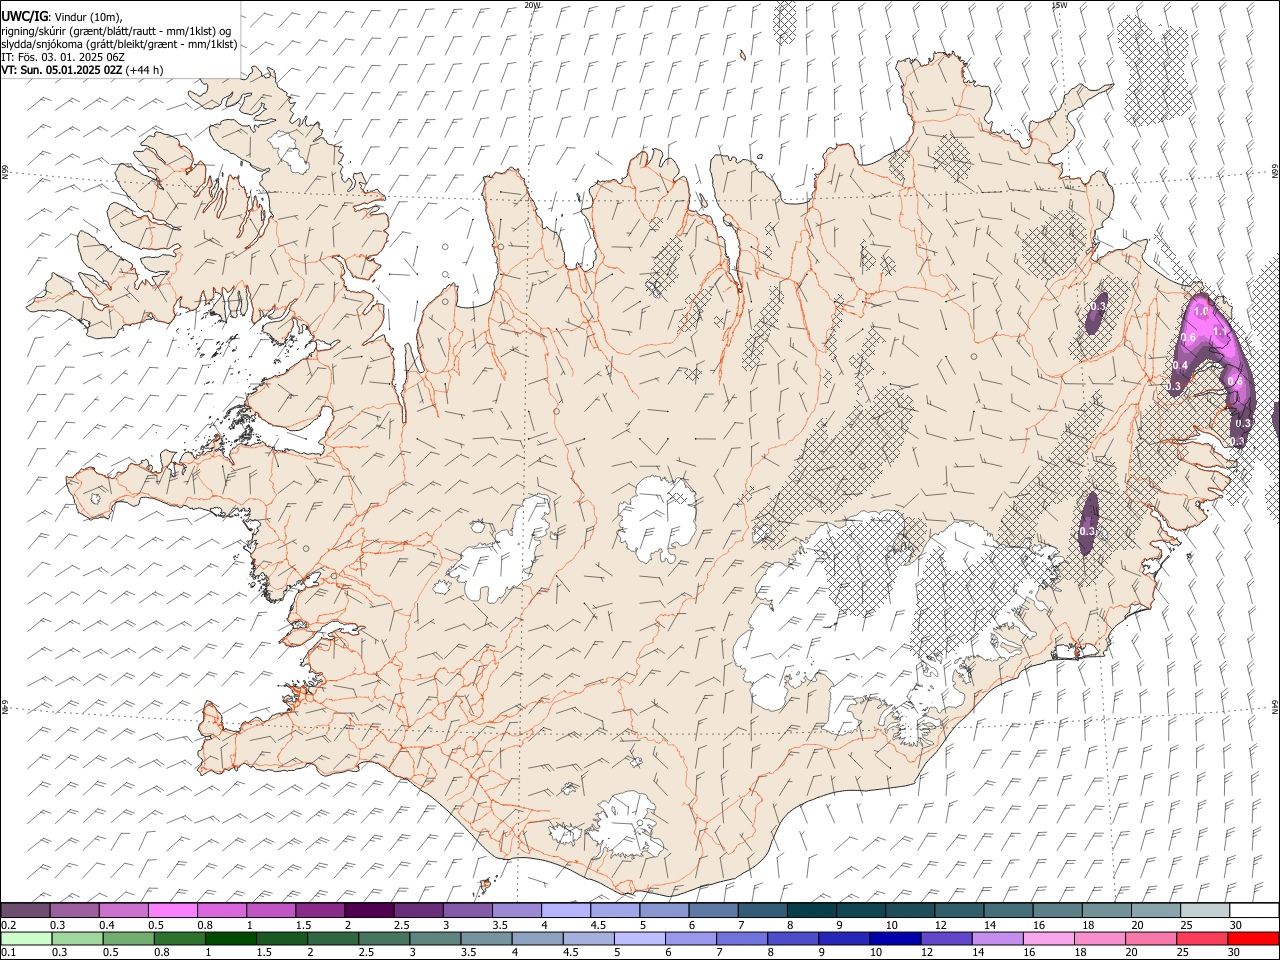Click the light lavender 4–4.5 snow legend swatch
Image resolution: width=1280 pixels, height=960 pixels.
pyautogui.click(x=566, y=911)
